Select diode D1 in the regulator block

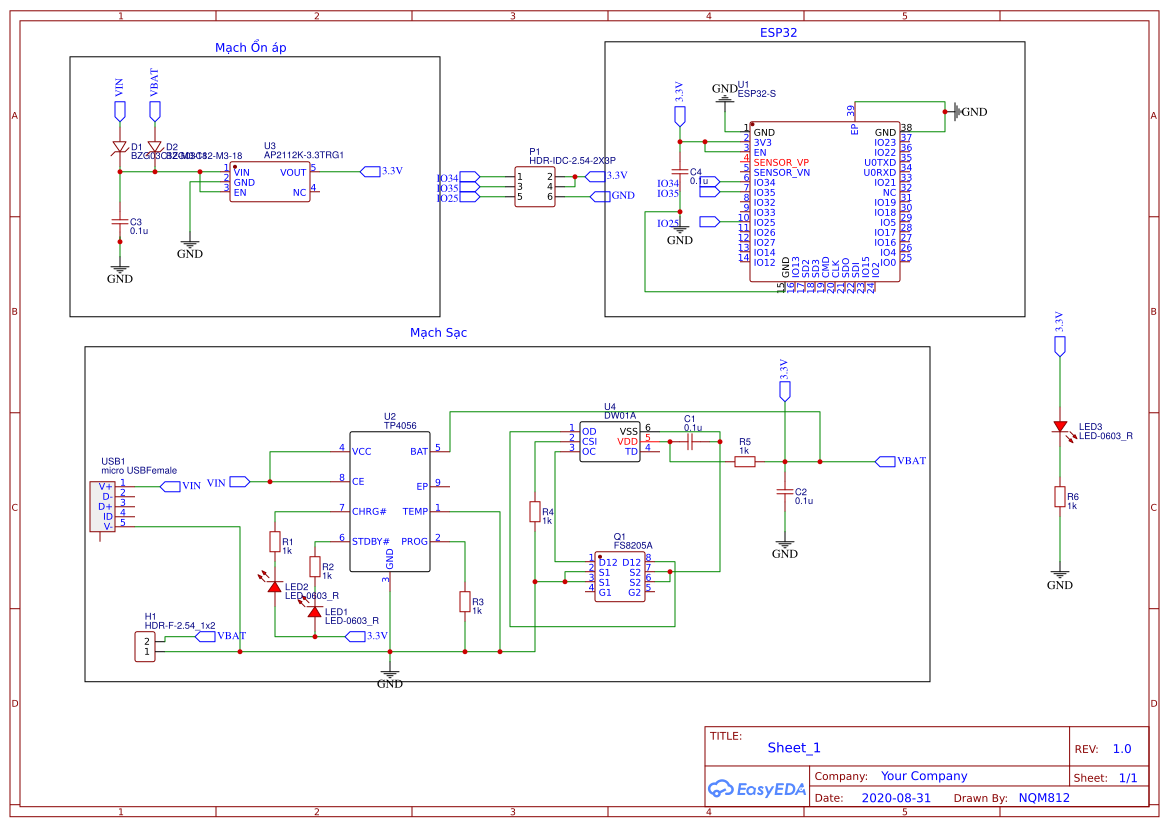click(x=119, y=147)
